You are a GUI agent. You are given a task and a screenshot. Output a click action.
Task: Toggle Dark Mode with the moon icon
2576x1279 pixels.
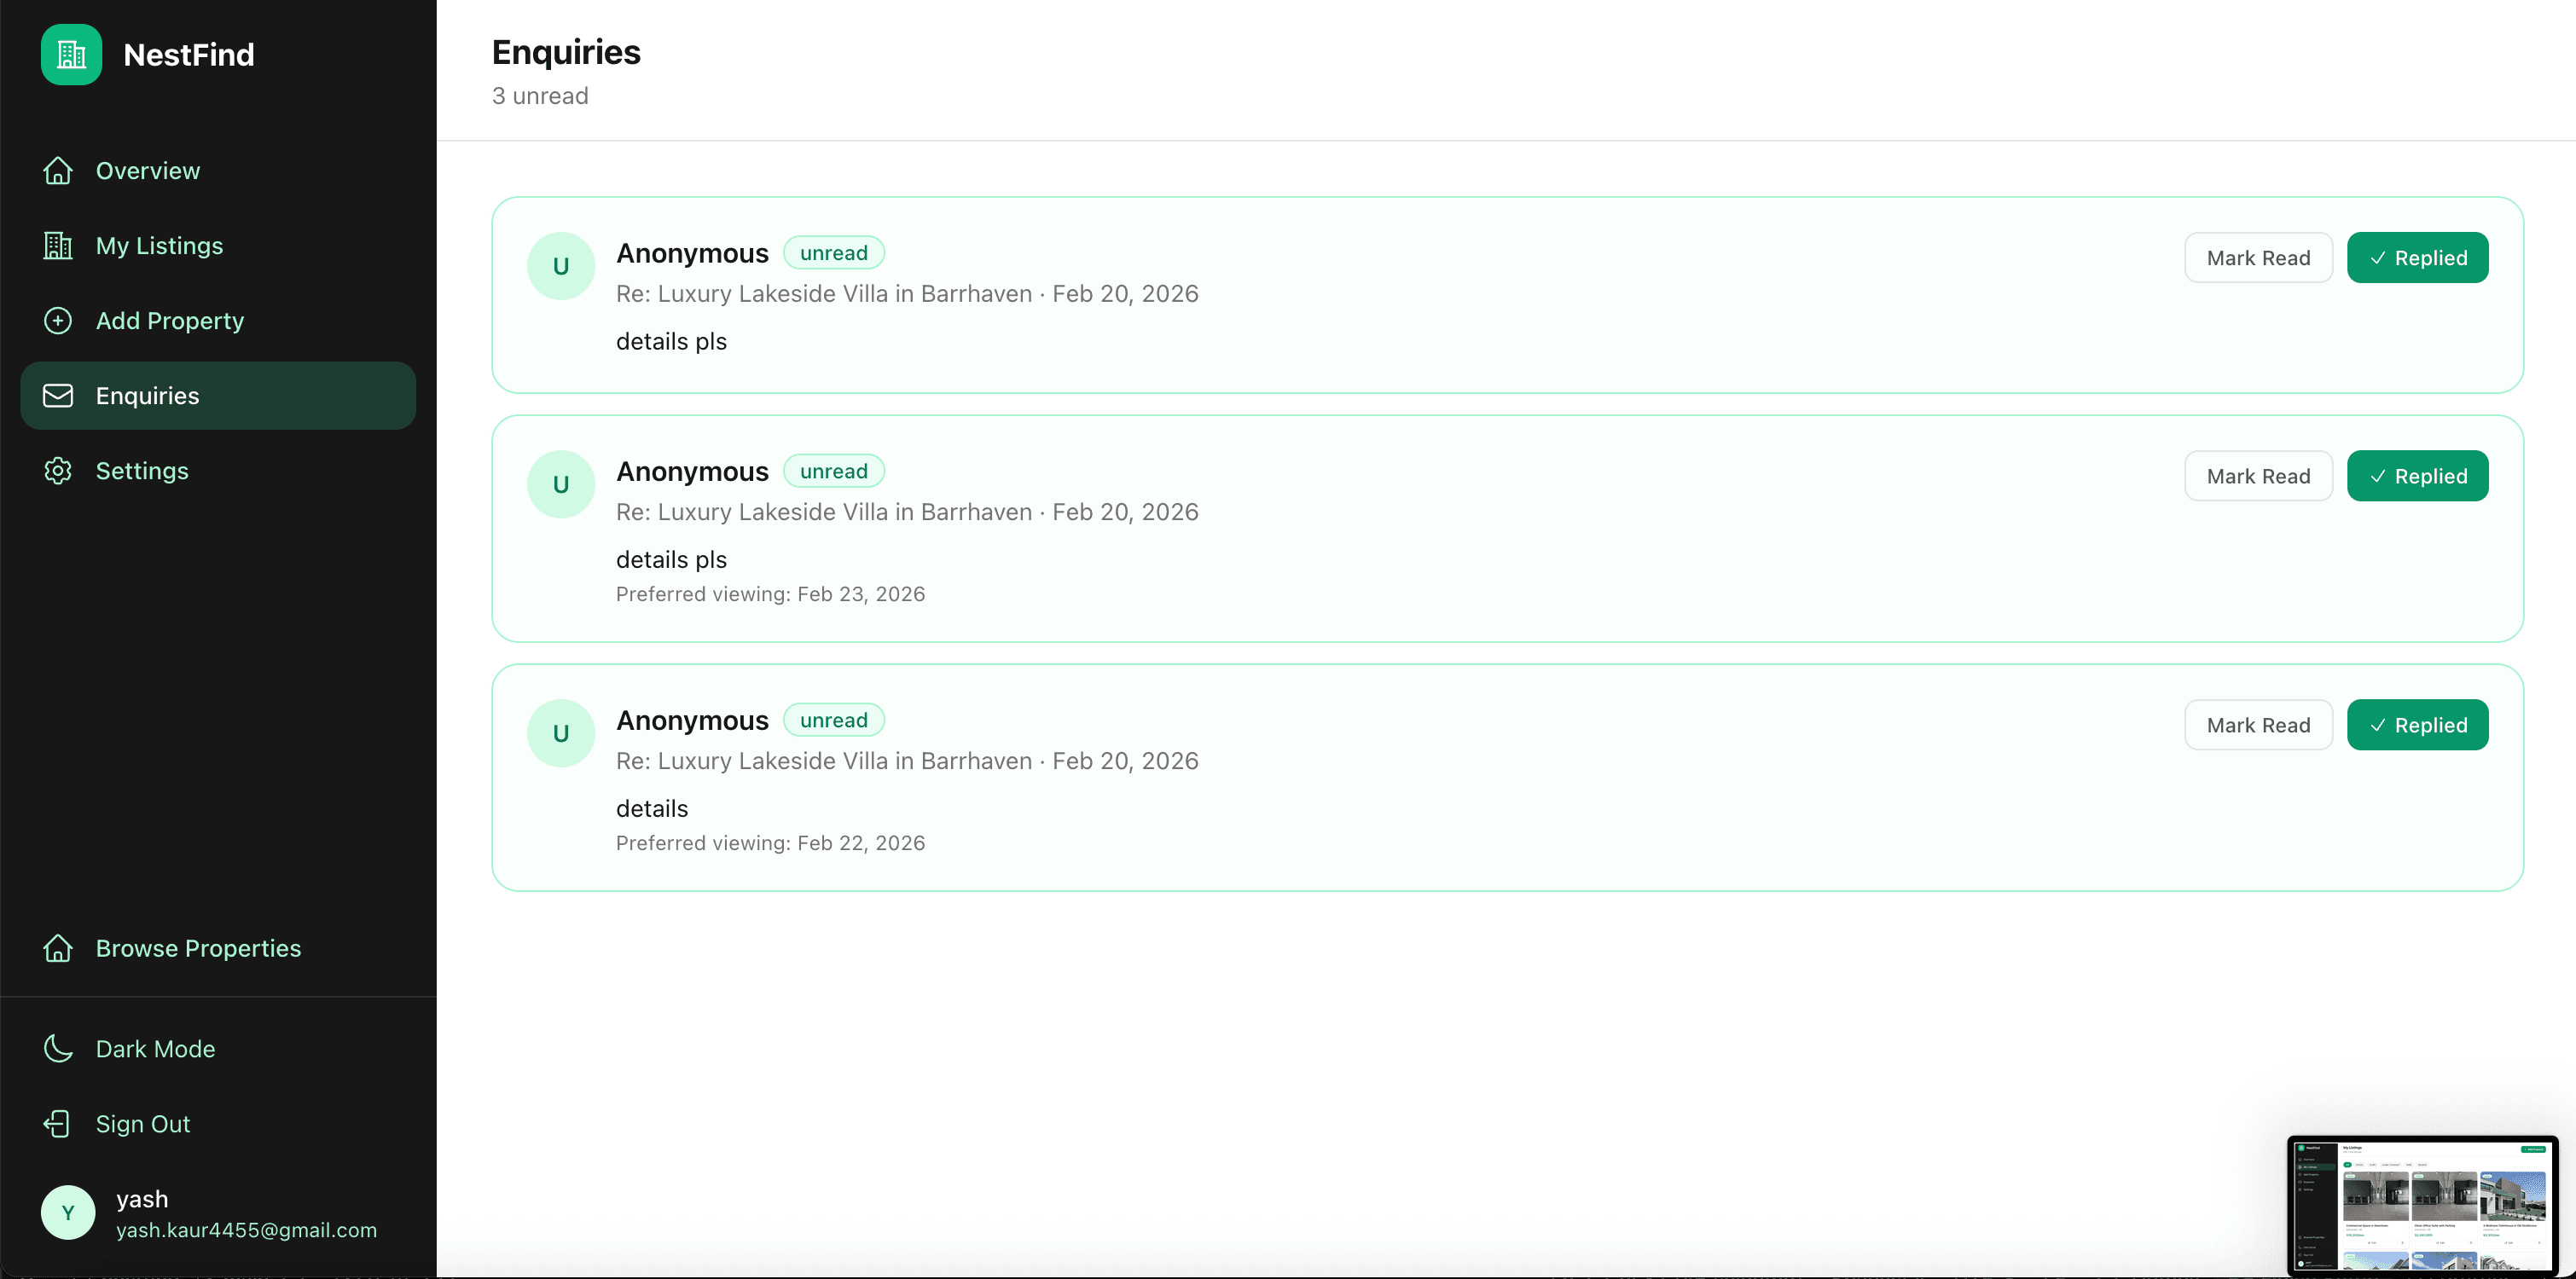point(58,1049)
